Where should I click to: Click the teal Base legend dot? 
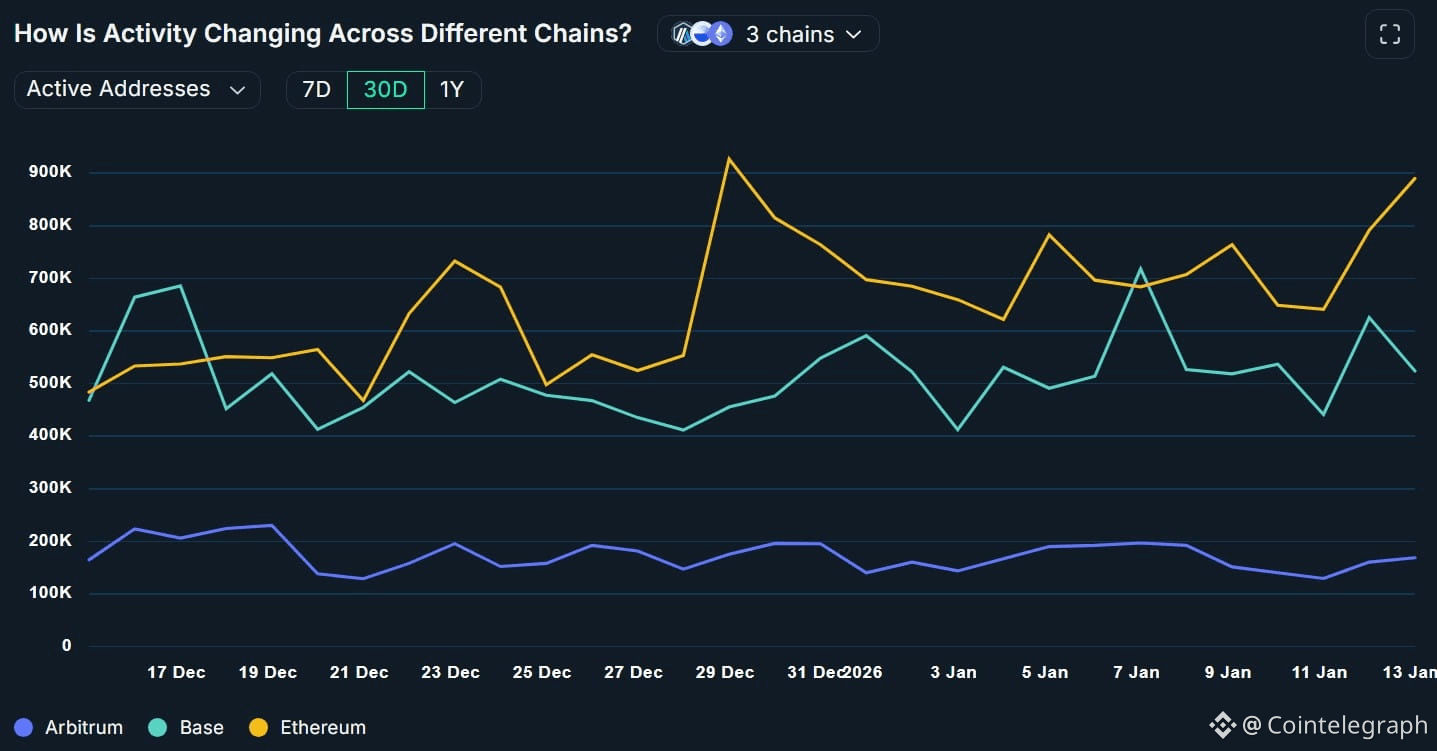(x=155, y=727)
